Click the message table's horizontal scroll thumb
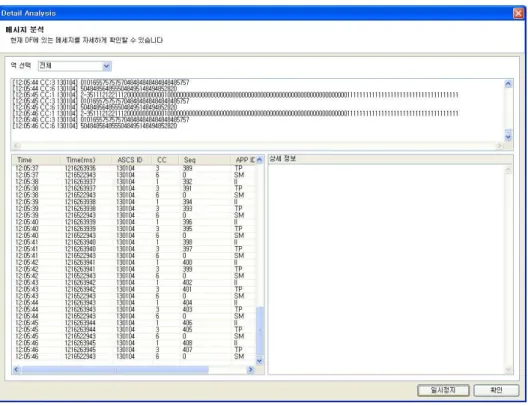Screen dimensions: 528x406 115,370
